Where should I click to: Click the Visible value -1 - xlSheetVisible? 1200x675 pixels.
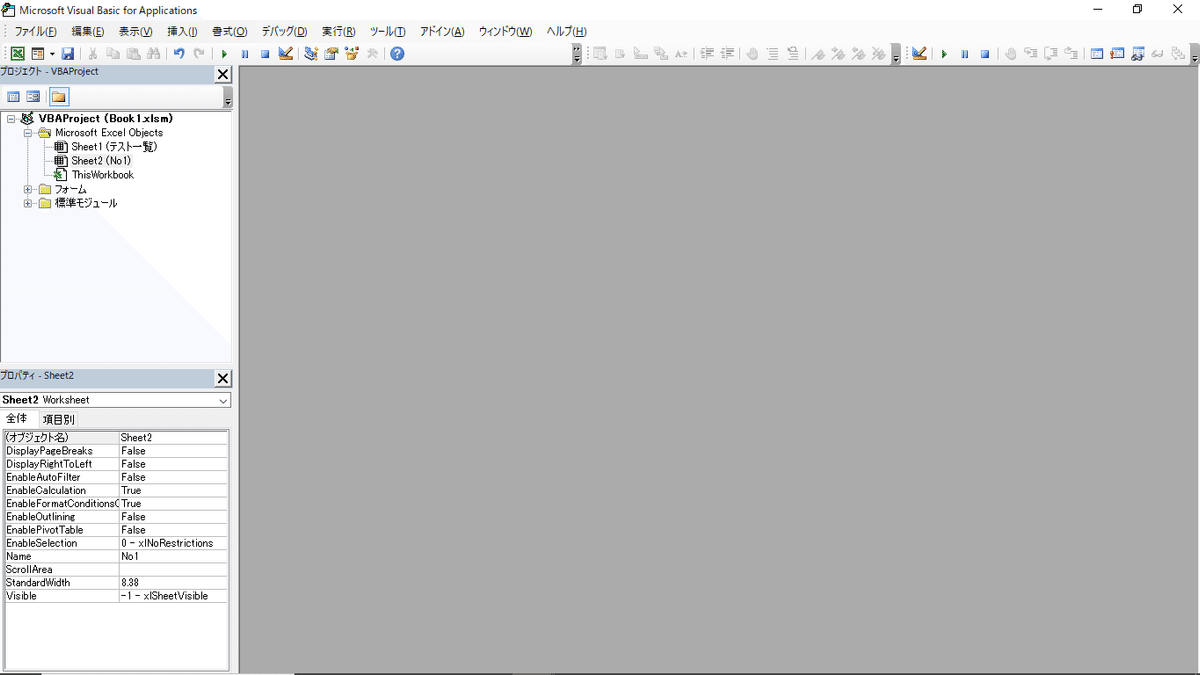[x=173, y=595]
